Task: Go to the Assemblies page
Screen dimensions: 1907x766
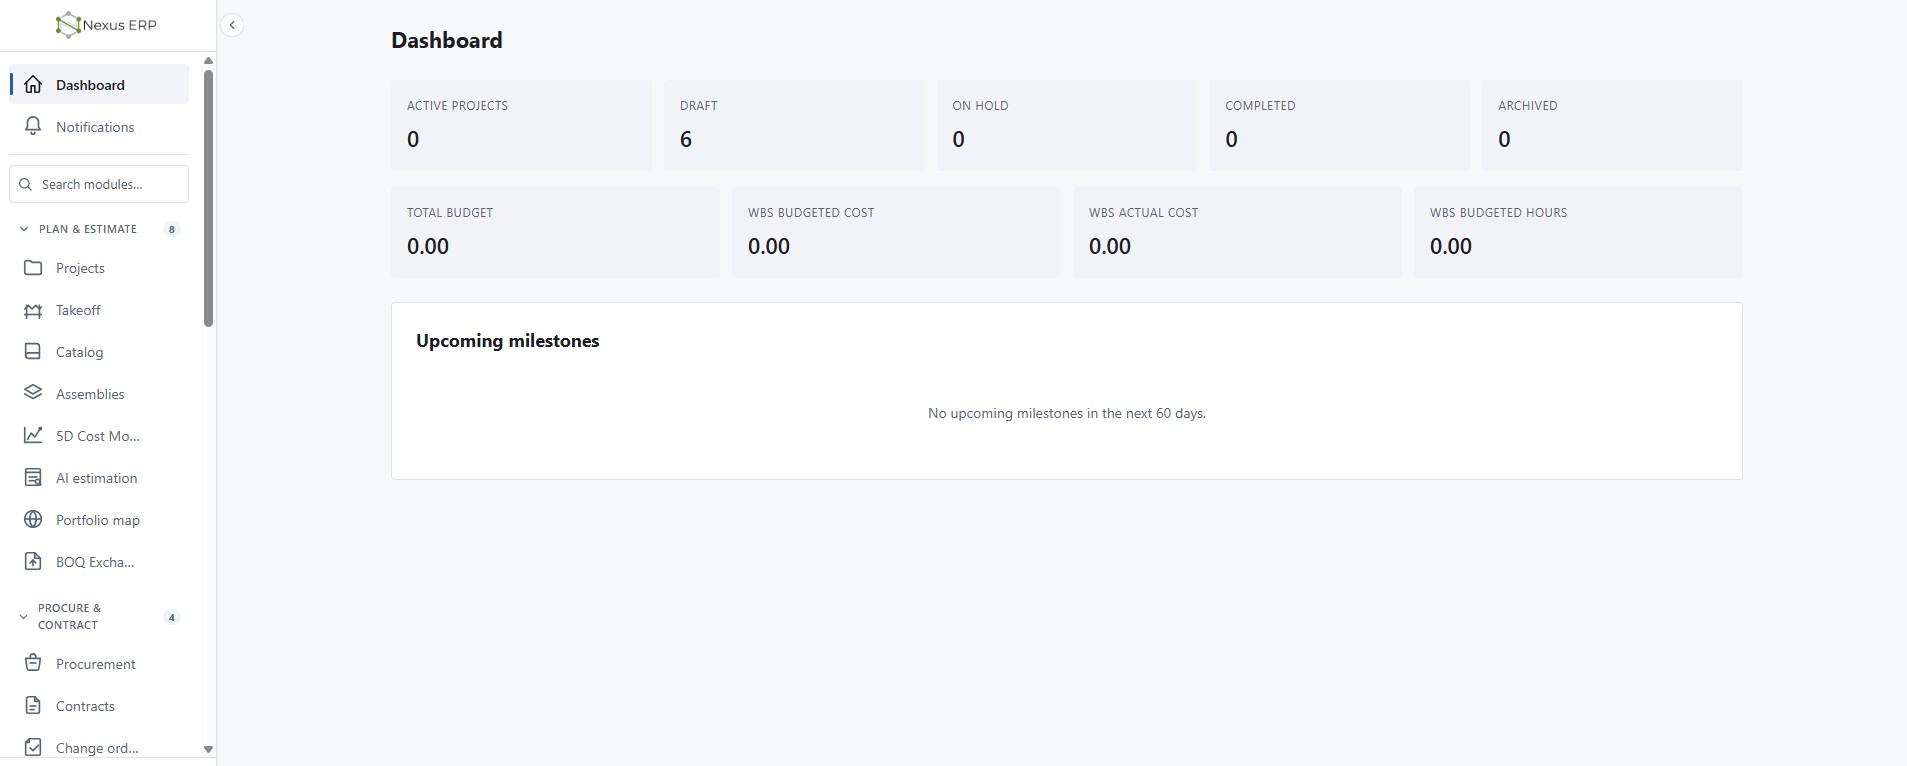Action: tap(99, 394)
